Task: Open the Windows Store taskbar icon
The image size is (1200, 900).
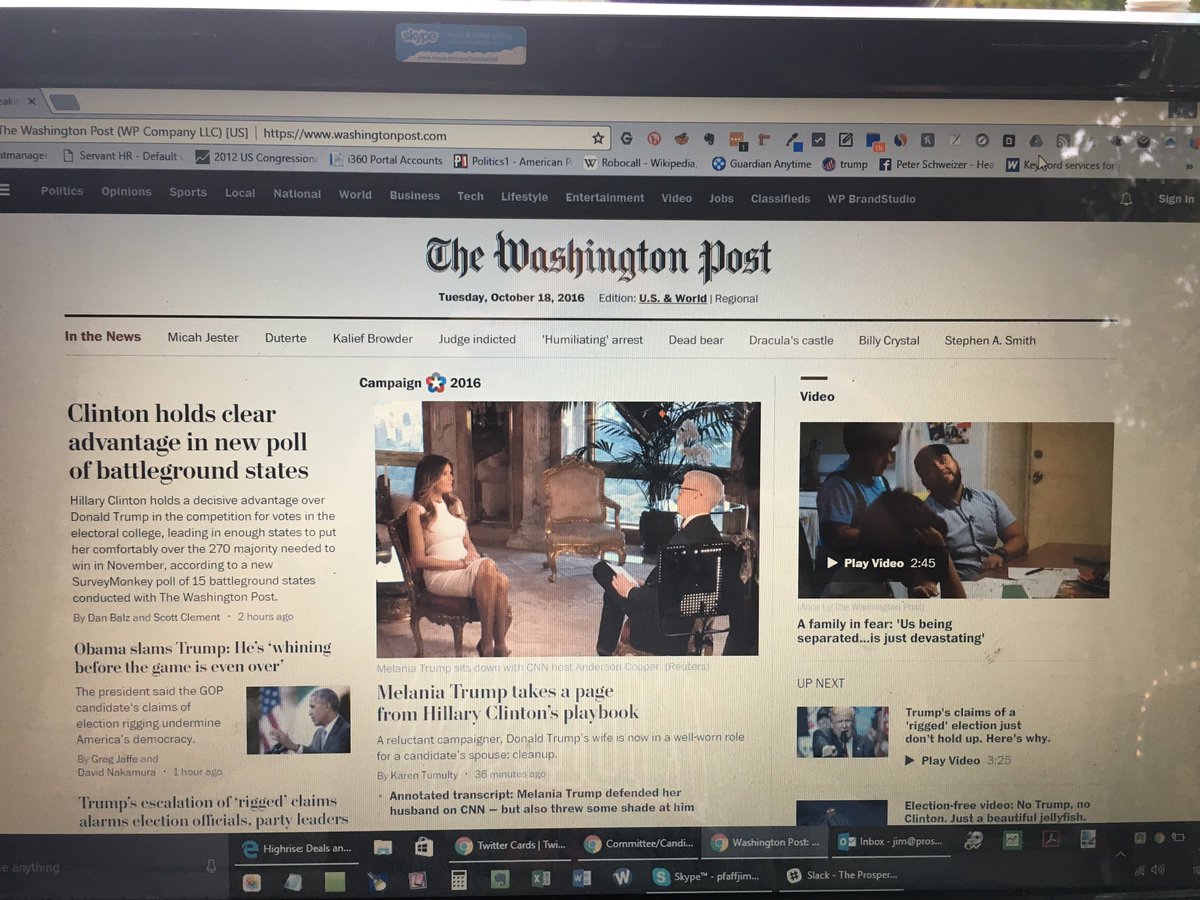Action: point(423,846)
